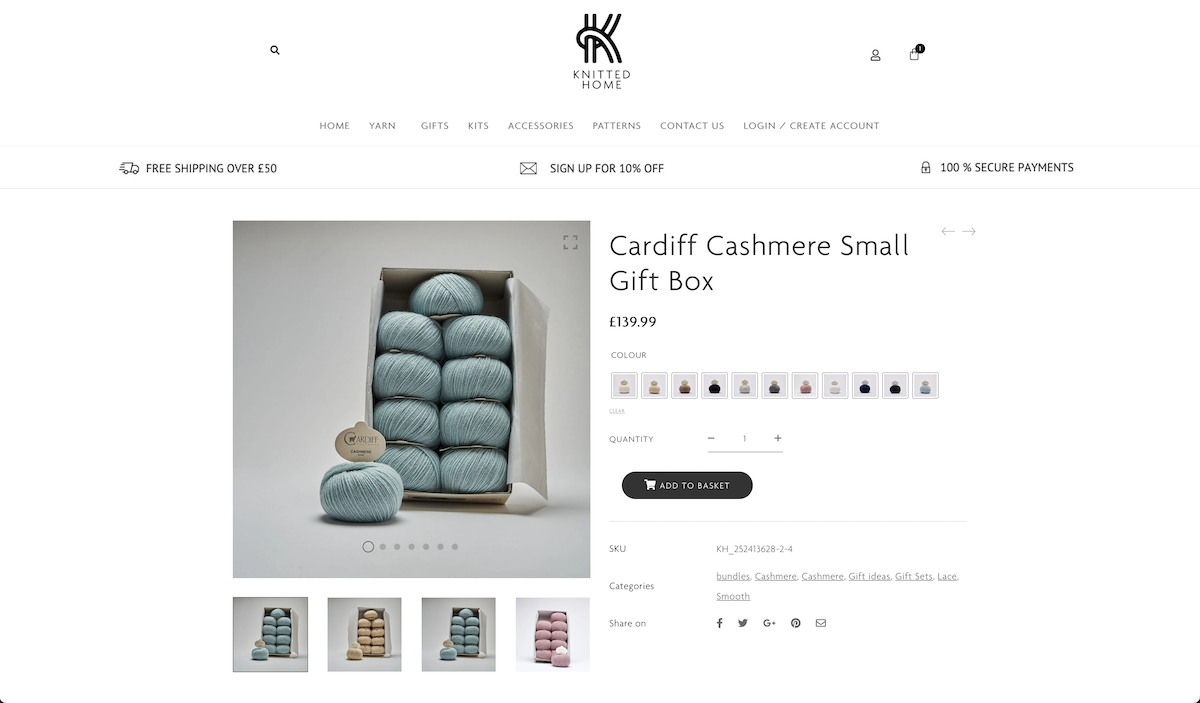Decrease quantity with minus button
This screenshot has width=1200, height=703.
[x=711, y=438]
